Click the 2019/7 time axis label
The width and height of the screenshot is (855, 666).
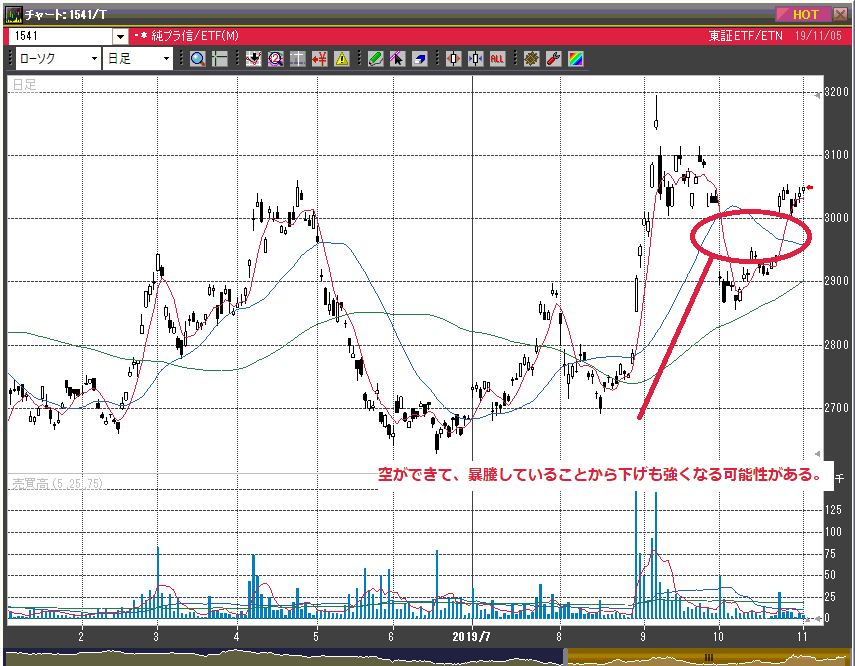click(x=472, y=637)
